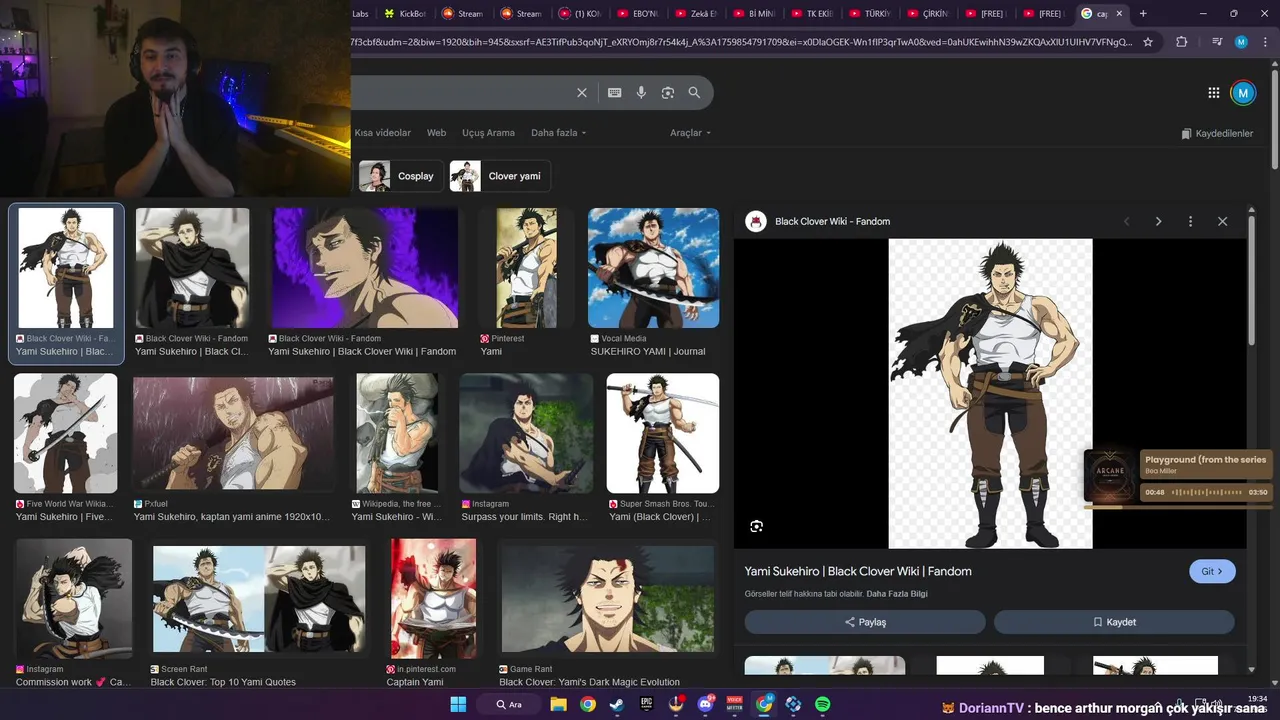
Task: Switch to the TÜRKİY YouTube tab
Action: pyautogui.click(x=869, y=13)
